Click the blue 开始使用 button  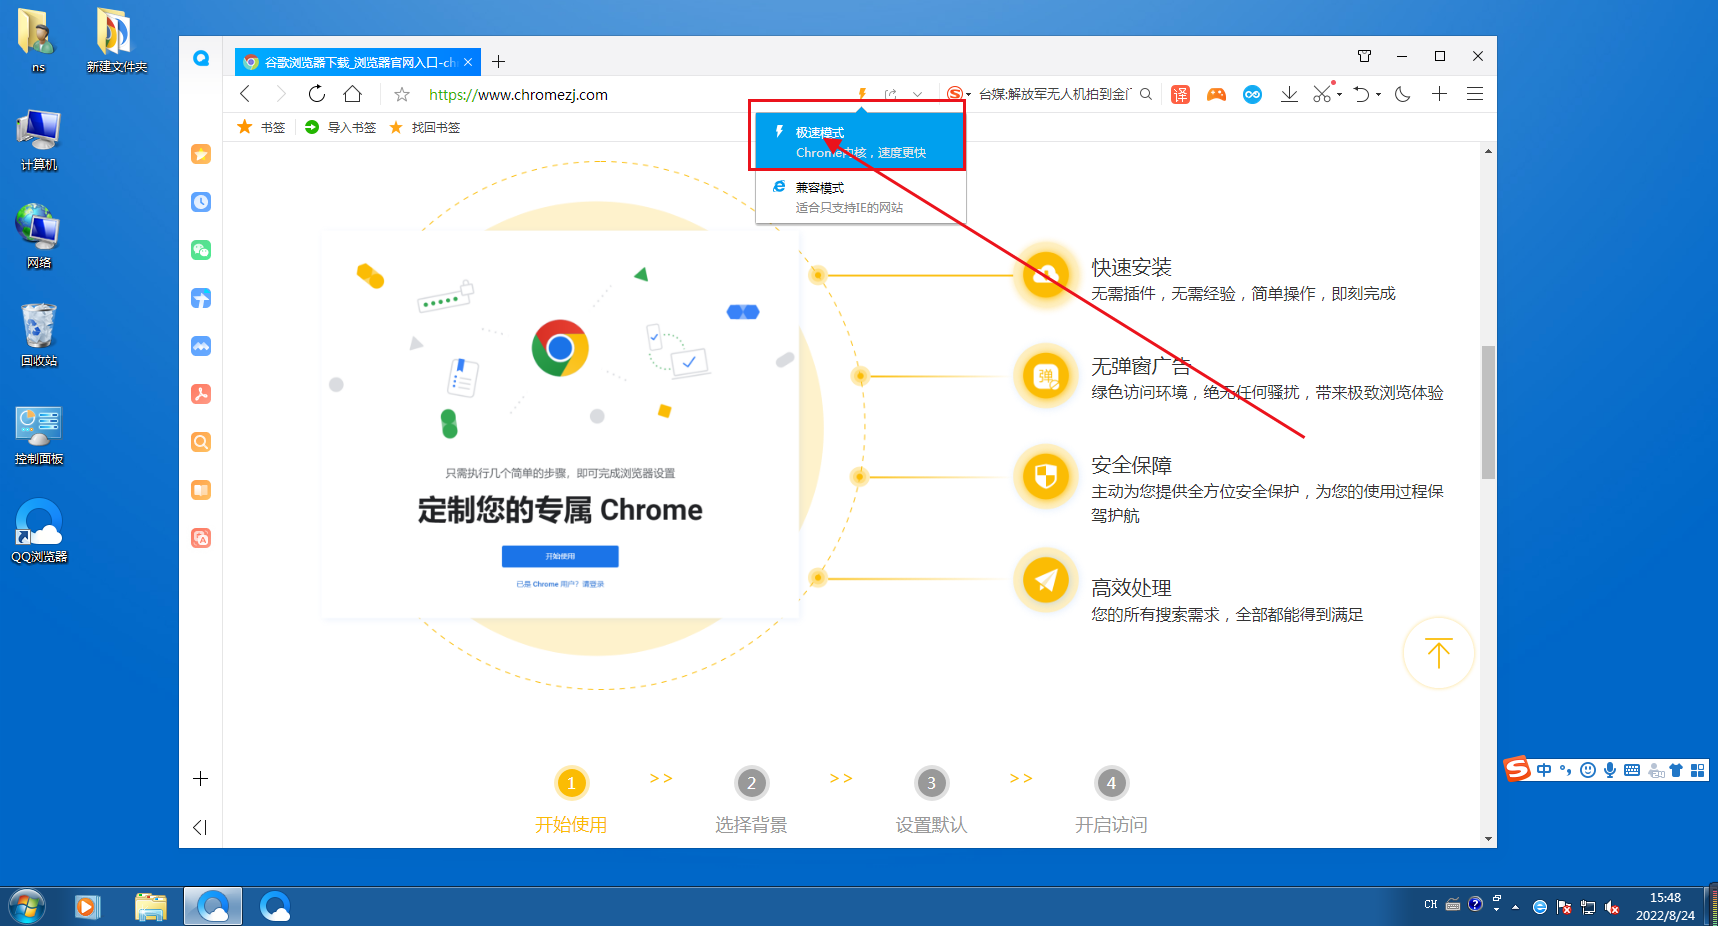tap(560, 556)
